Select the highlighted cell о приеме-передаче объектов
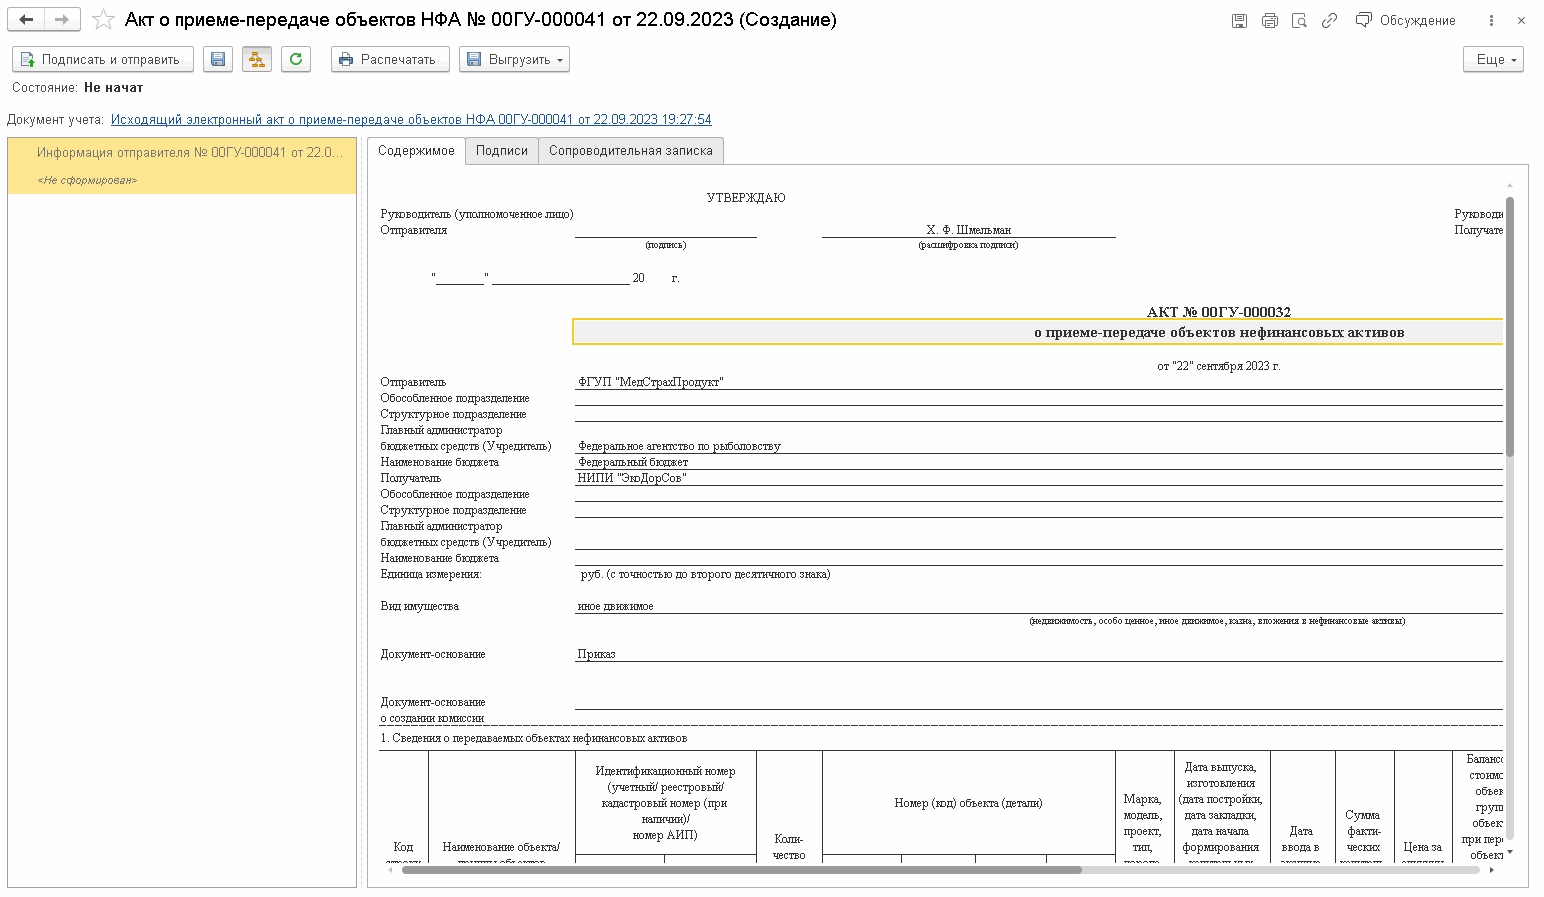 1038,332
